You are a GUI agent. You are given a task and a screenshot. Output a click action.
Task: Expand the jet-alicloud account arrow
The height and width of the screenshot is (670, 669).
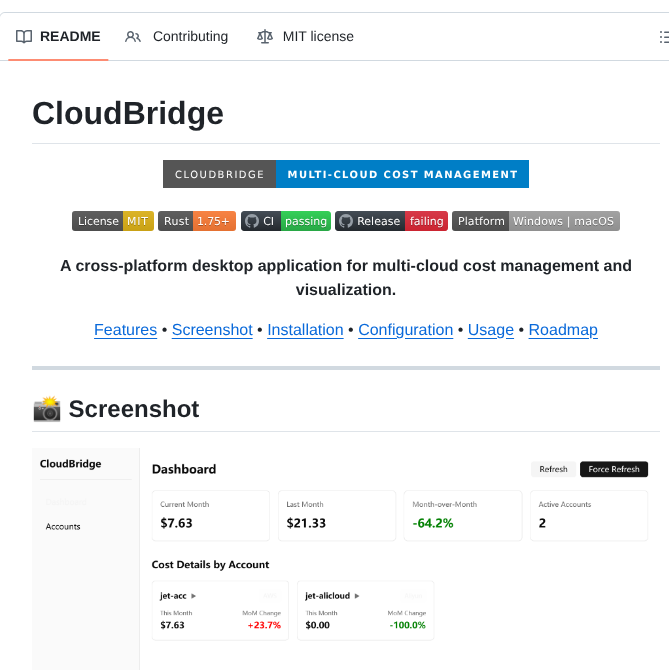point(357,596)
